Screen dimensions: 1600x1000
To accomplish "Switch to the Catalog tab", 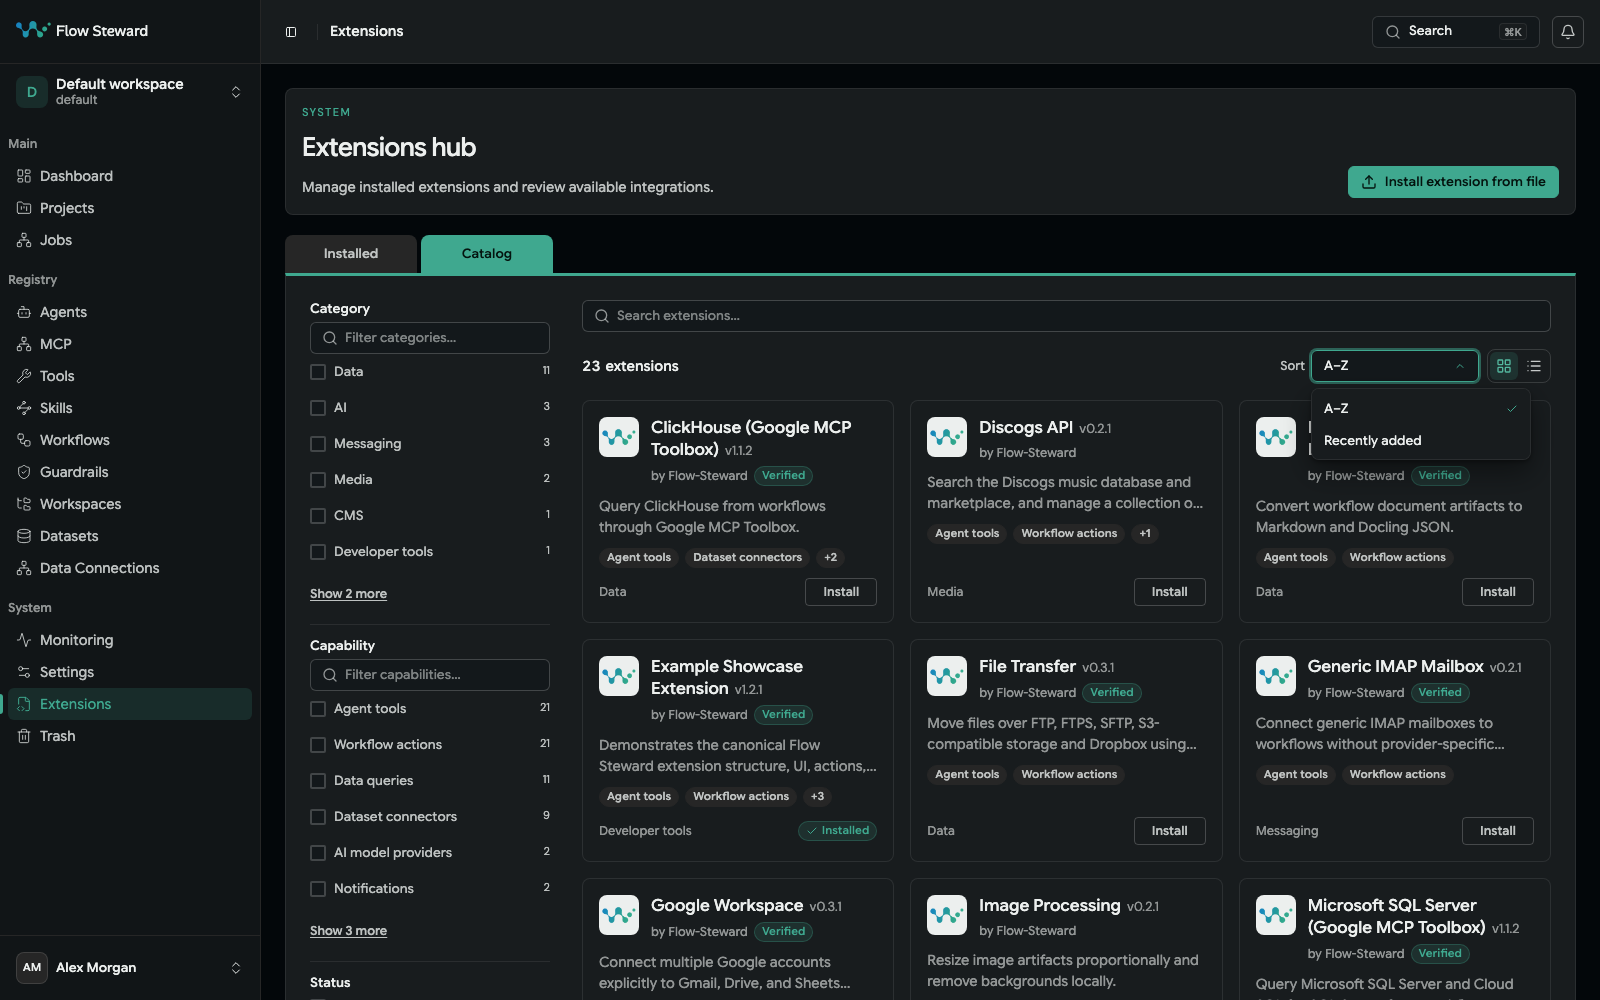I will 487,254.
